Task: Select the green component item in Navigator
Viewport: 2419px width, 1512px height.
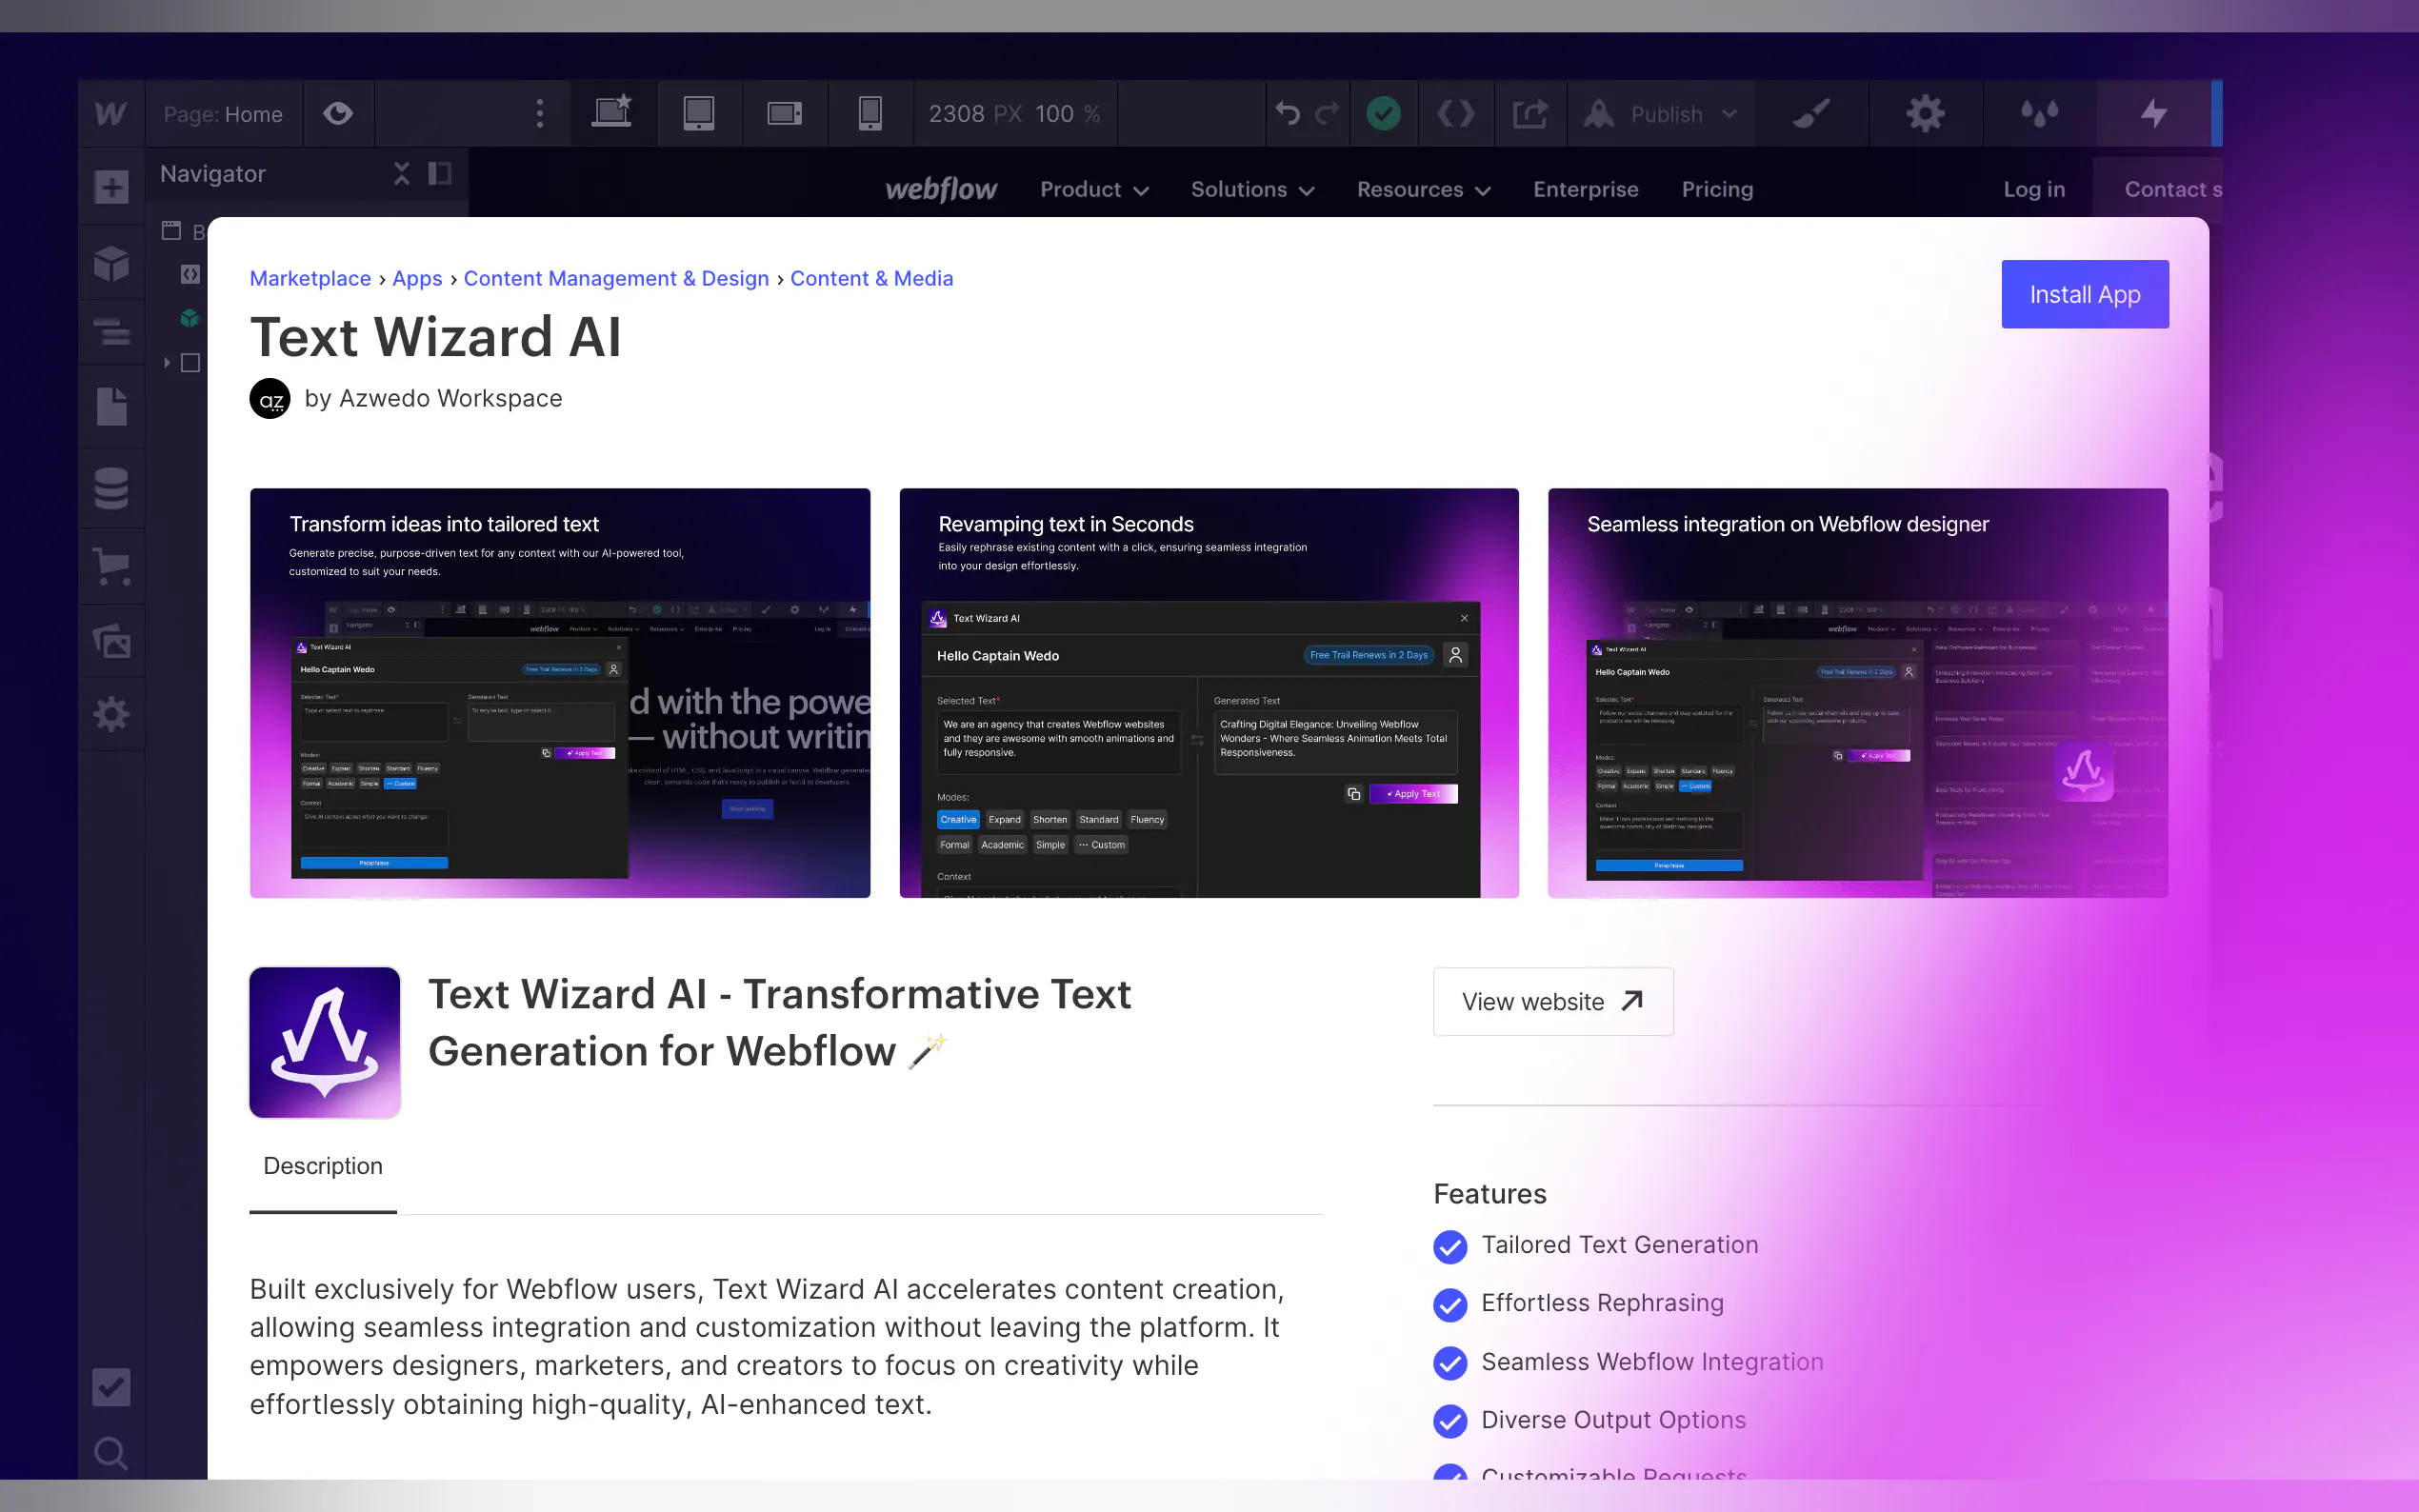Action: [x=190, y=319]
